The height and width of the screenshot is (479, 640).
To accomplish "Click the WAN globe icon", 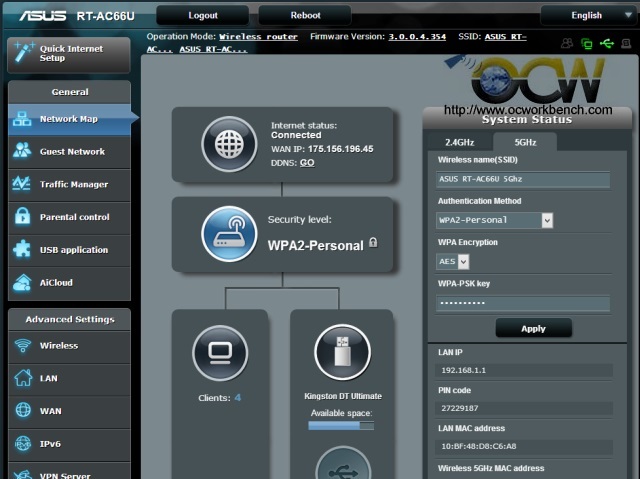I will coord(23,410).
